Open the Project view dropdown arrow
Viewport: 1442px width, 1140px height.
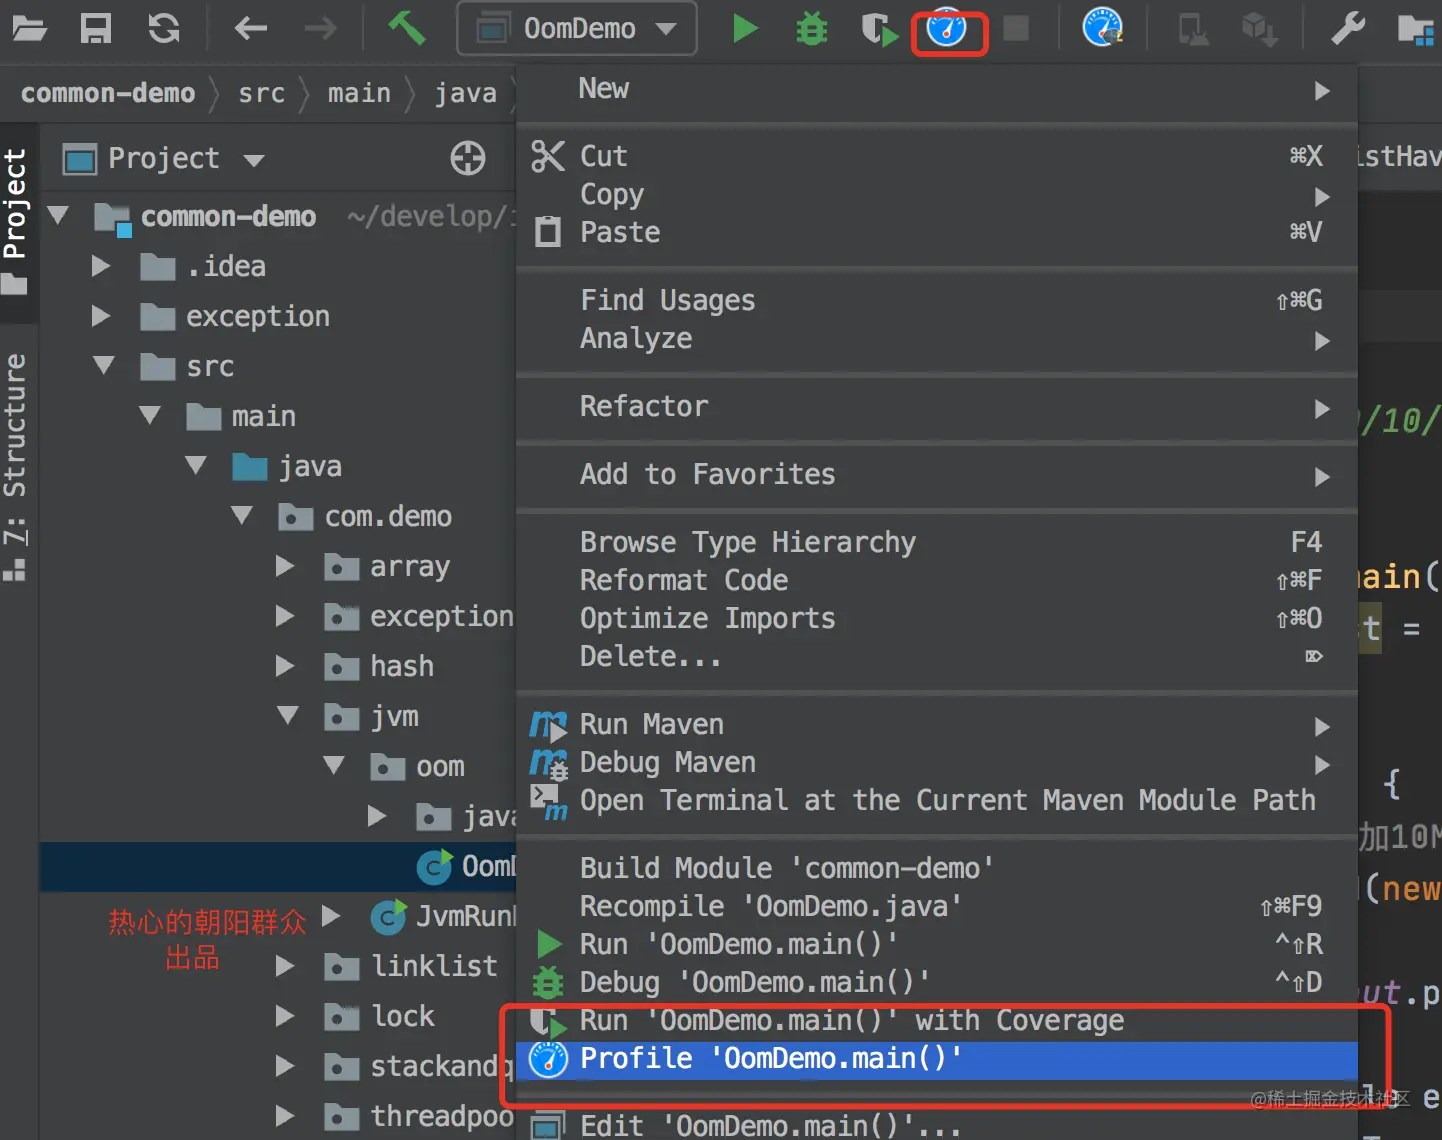click(254, 160)
